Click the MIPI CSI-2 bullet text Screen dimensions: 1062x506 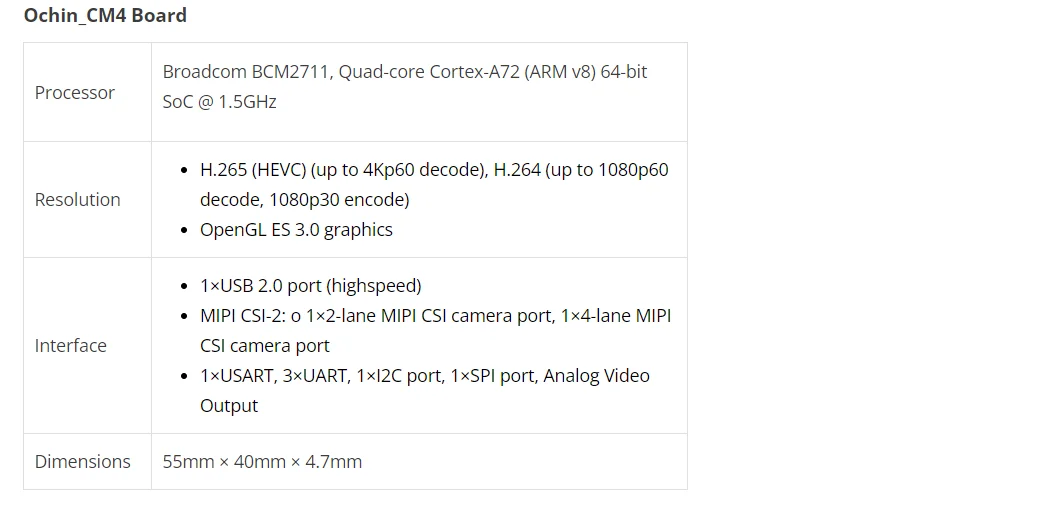243,315
